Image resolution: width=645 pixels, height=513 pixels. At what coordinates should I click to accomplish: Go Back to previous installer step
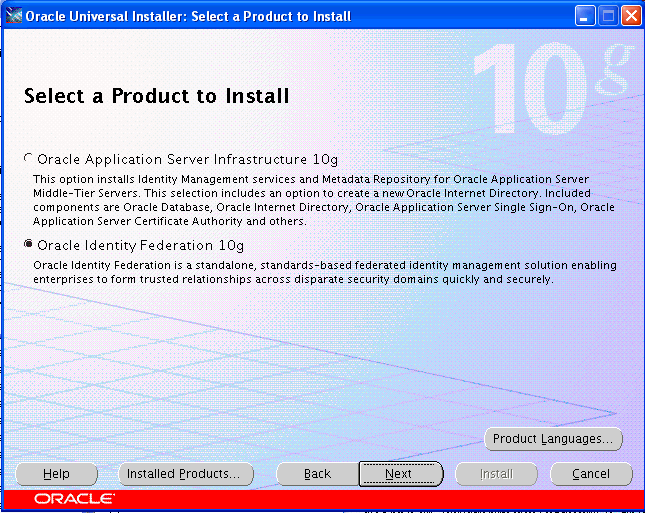(318, 474)
